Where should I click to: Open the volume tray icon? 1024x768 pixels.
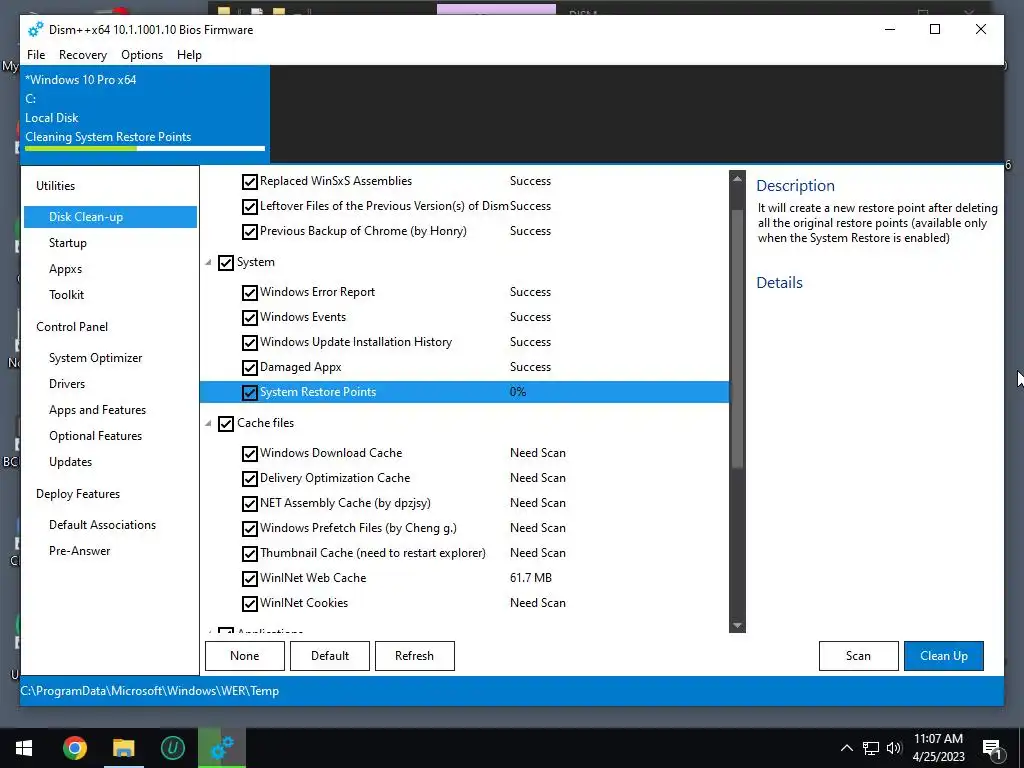tap(894, 748)
